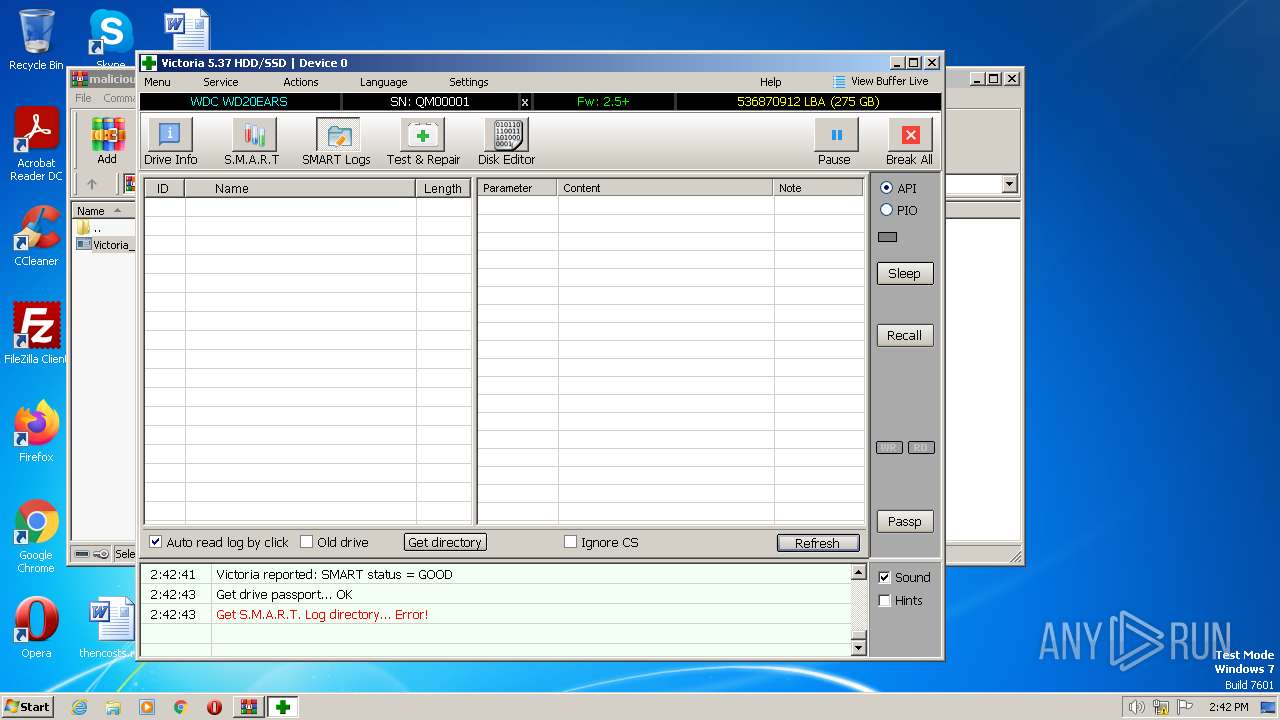The width and height of the screenshot is (1280, 720).
Task: Select the PIO radio button
Action: [886, 210]
